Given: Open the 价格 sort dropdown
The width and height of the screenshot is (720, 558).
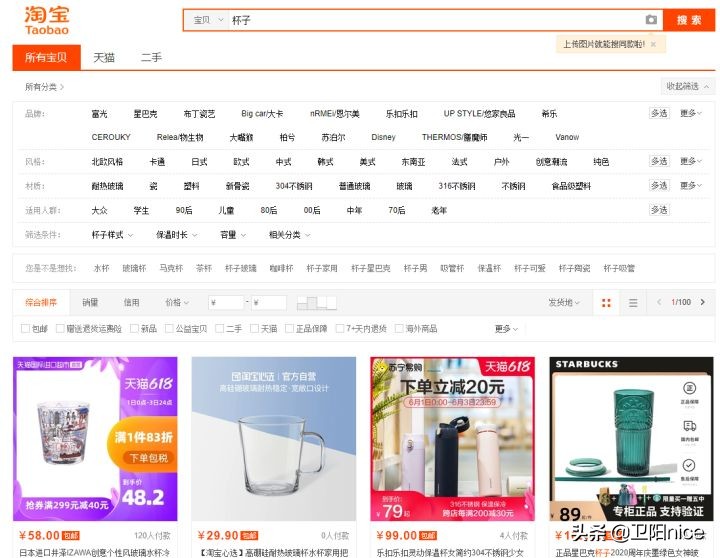Looking at the screenshot, I should pyautogui.click(x=177, y=302).
